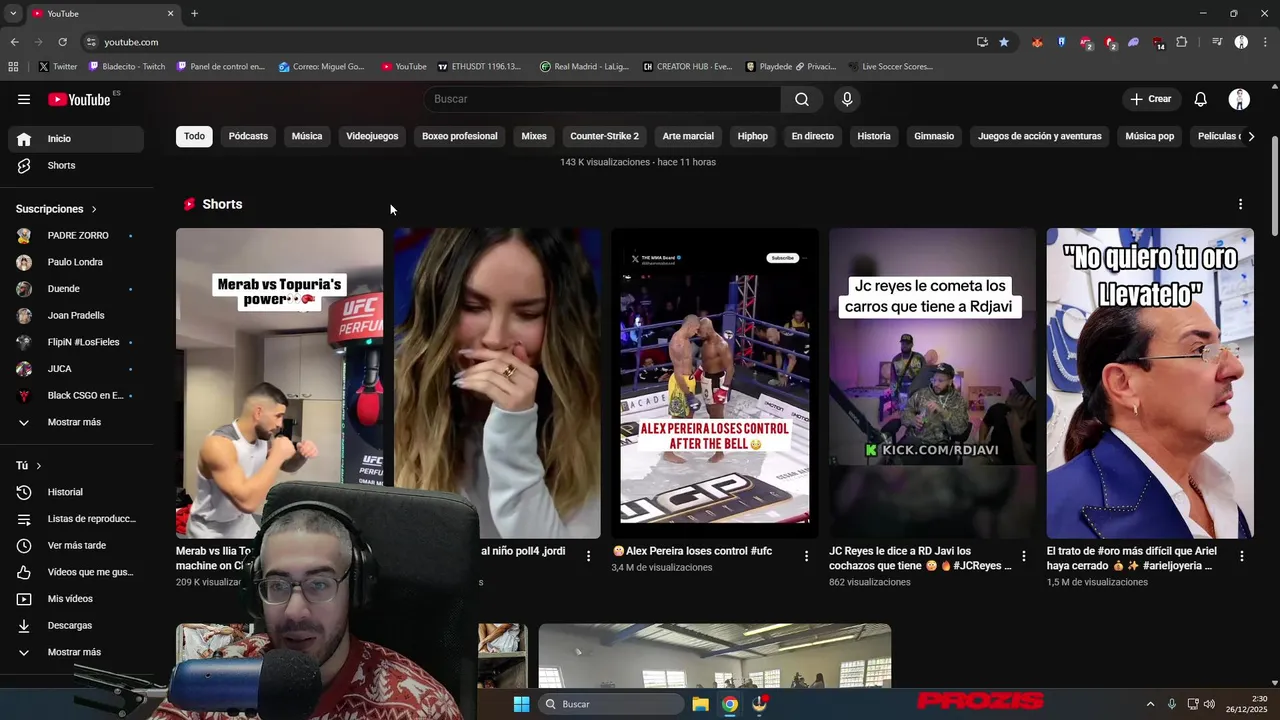Click Chrome icon in taskbar
Screen dimensions: 1280x720
point(730,704)
